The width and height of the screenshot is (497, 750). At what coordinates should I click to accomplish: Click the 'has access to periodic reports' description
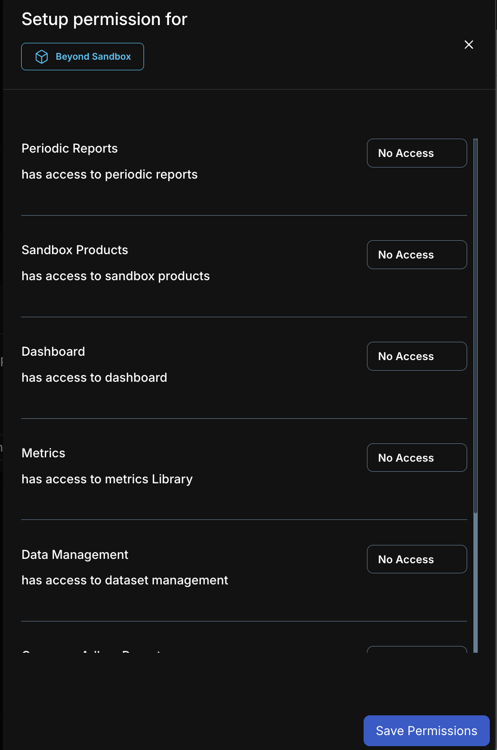click(110, 174)
